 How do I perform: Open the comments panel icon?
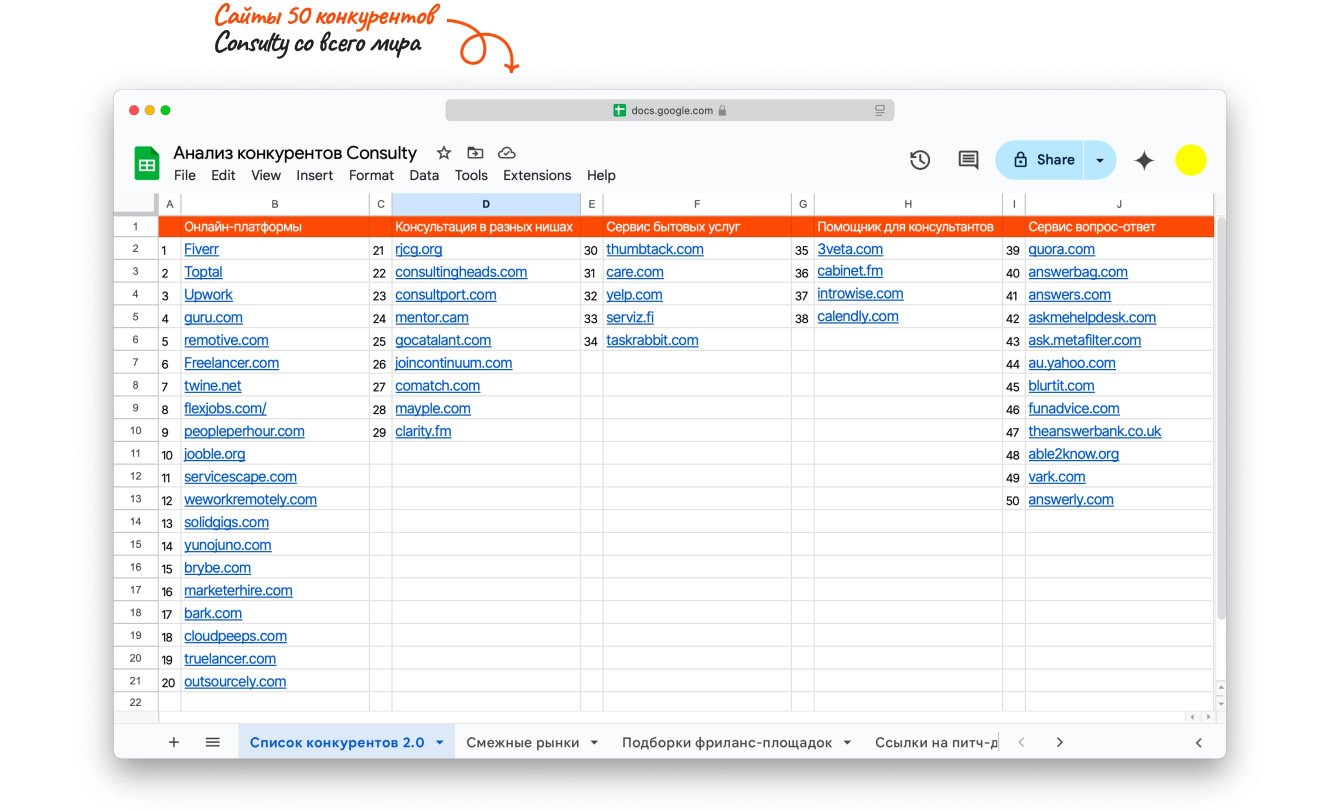tap(968, 160)
